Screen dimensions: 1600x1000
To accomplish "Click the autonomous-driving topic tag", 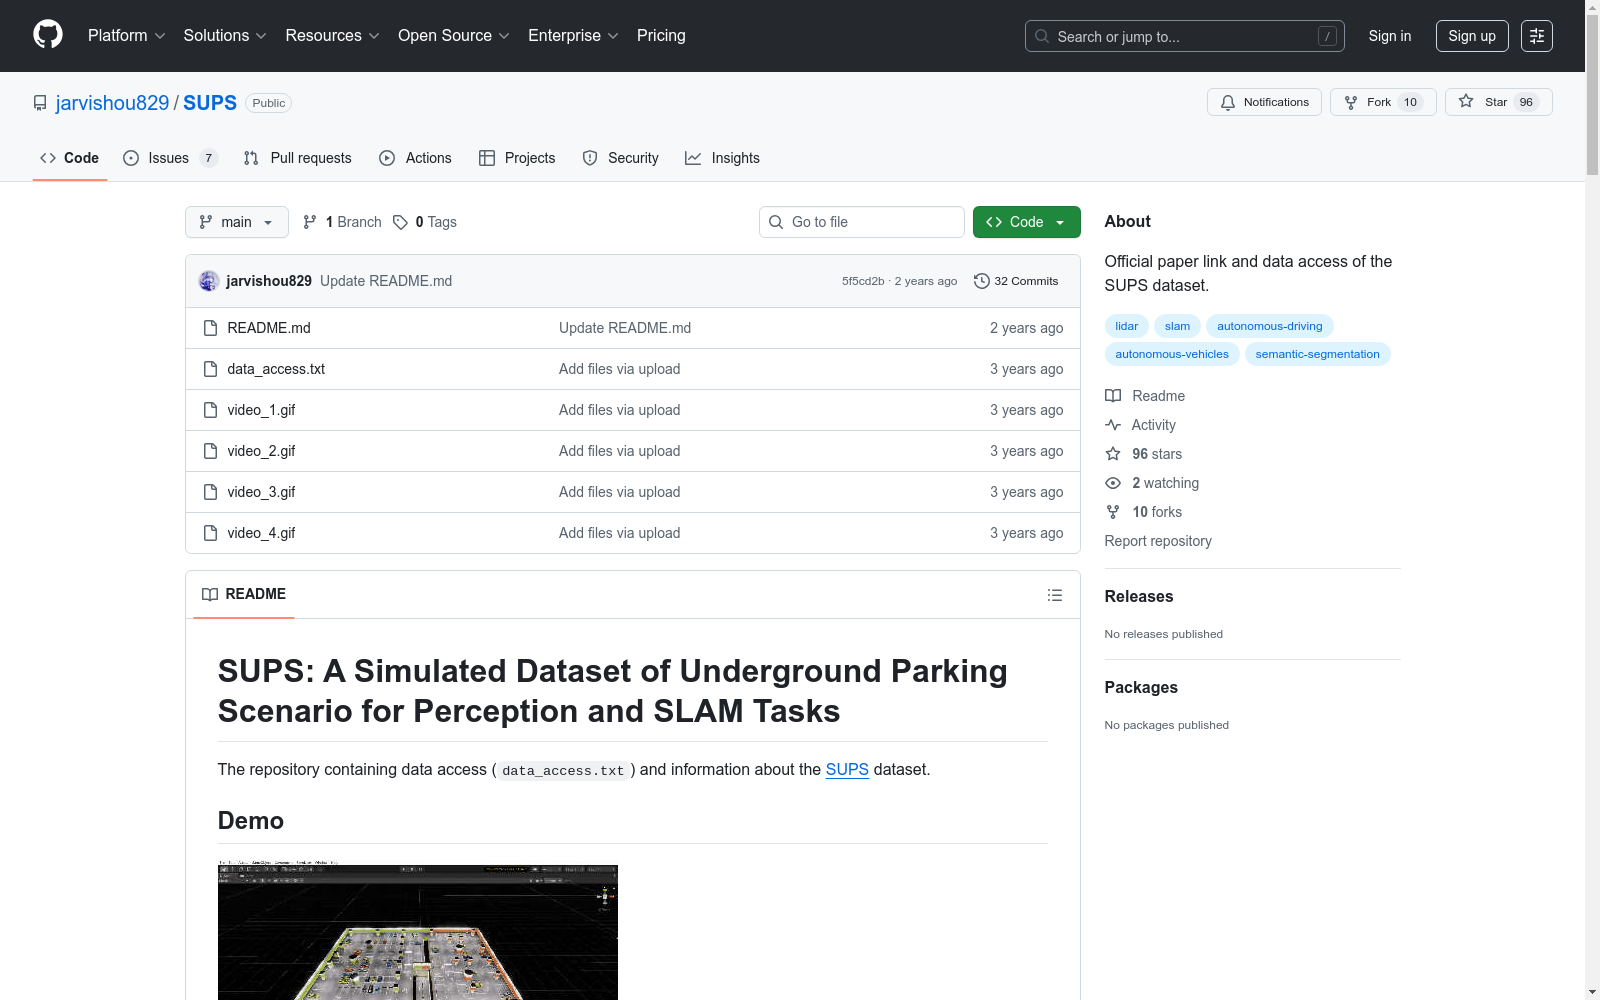I will pos(1269,326).
